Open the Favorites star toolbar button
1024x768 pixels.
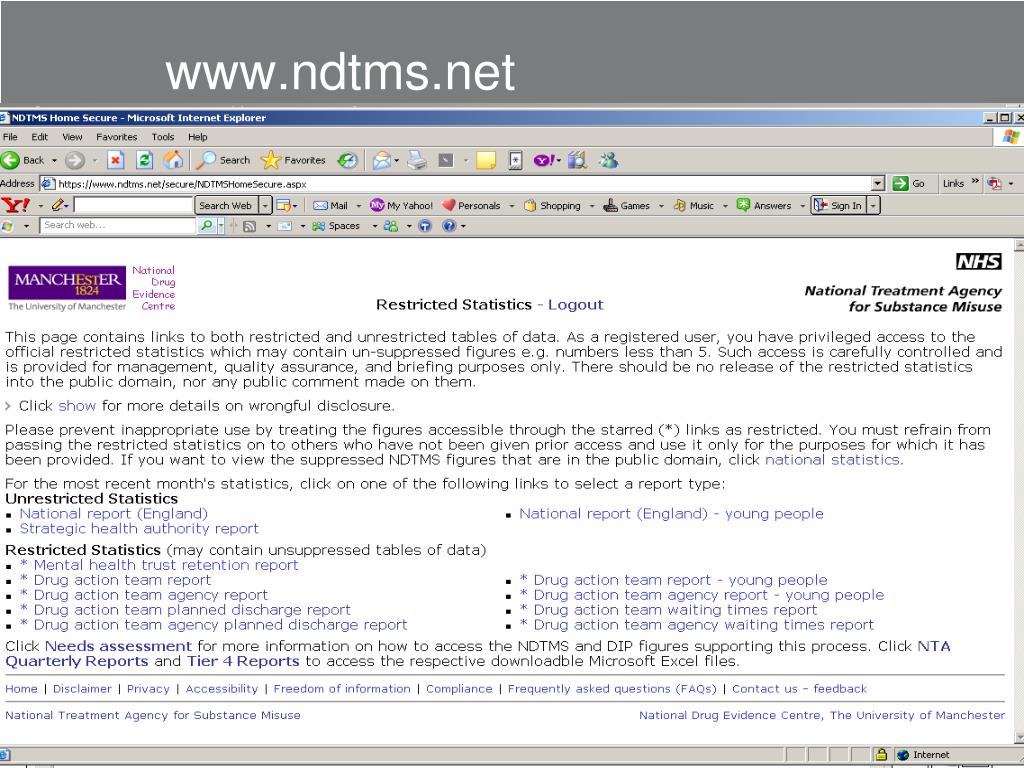click(293, 161)
